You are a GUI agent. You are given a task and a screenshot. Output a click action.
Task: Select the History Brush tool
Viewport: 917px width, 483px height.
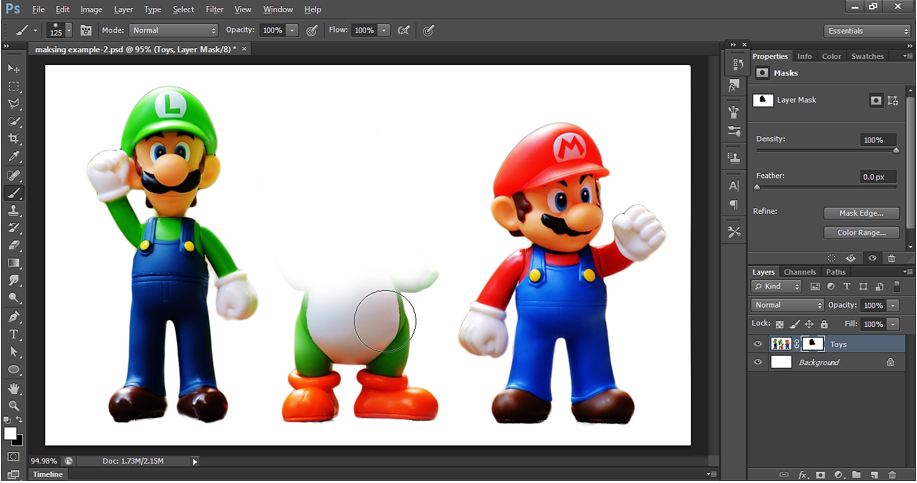(x=13, y=227)
